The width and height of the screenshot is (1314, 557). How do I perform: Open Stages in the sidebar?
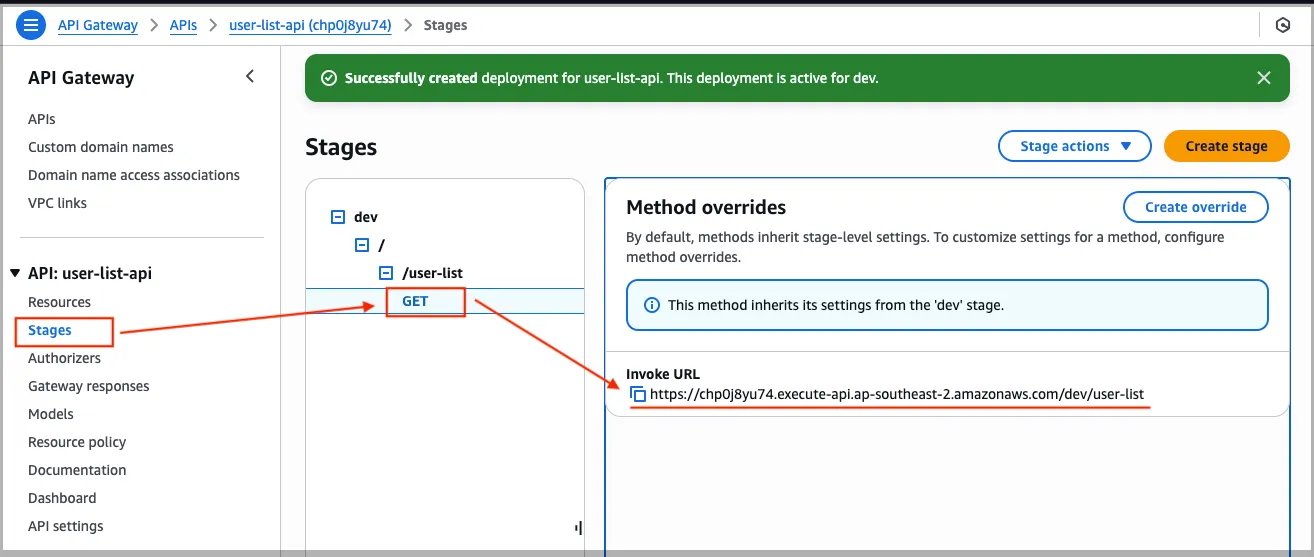(x=50, y=330)
